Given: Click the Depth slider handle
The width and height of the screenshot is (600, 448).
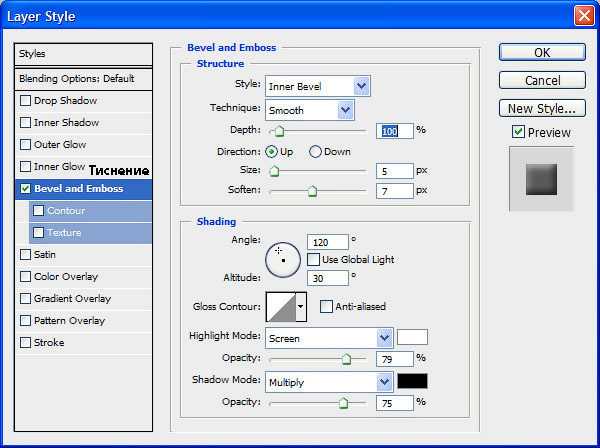Looking at the screenshot, I should coord(280,131).
